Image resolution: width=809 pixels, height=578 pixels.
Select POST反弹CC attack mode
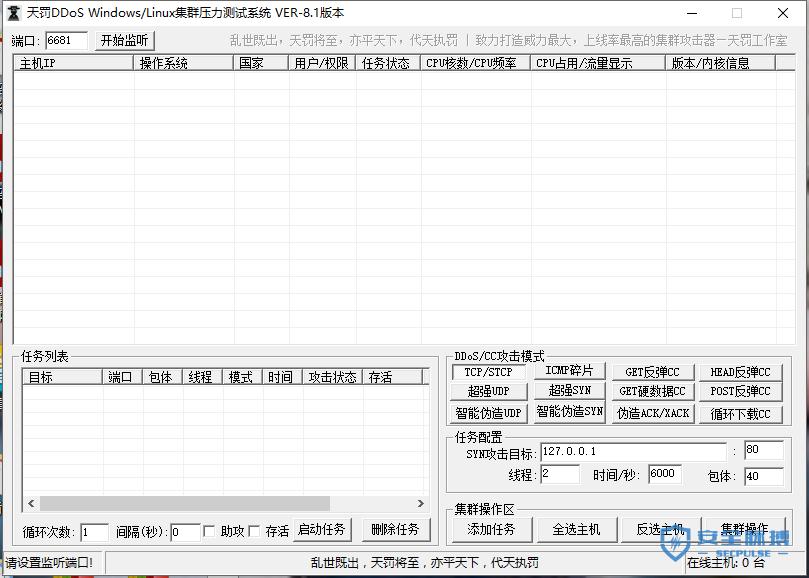[740, 392]
